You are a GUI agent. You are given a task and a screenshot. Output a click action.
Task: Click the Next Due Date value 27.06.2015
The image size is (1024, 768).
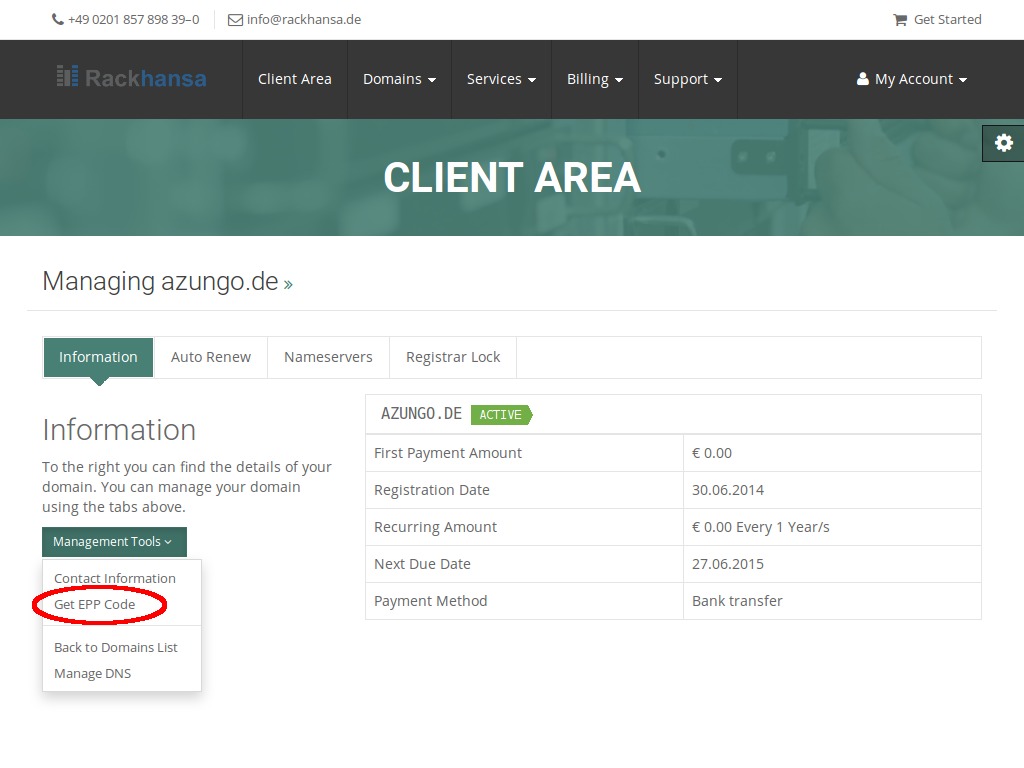(x=728, y=564)
